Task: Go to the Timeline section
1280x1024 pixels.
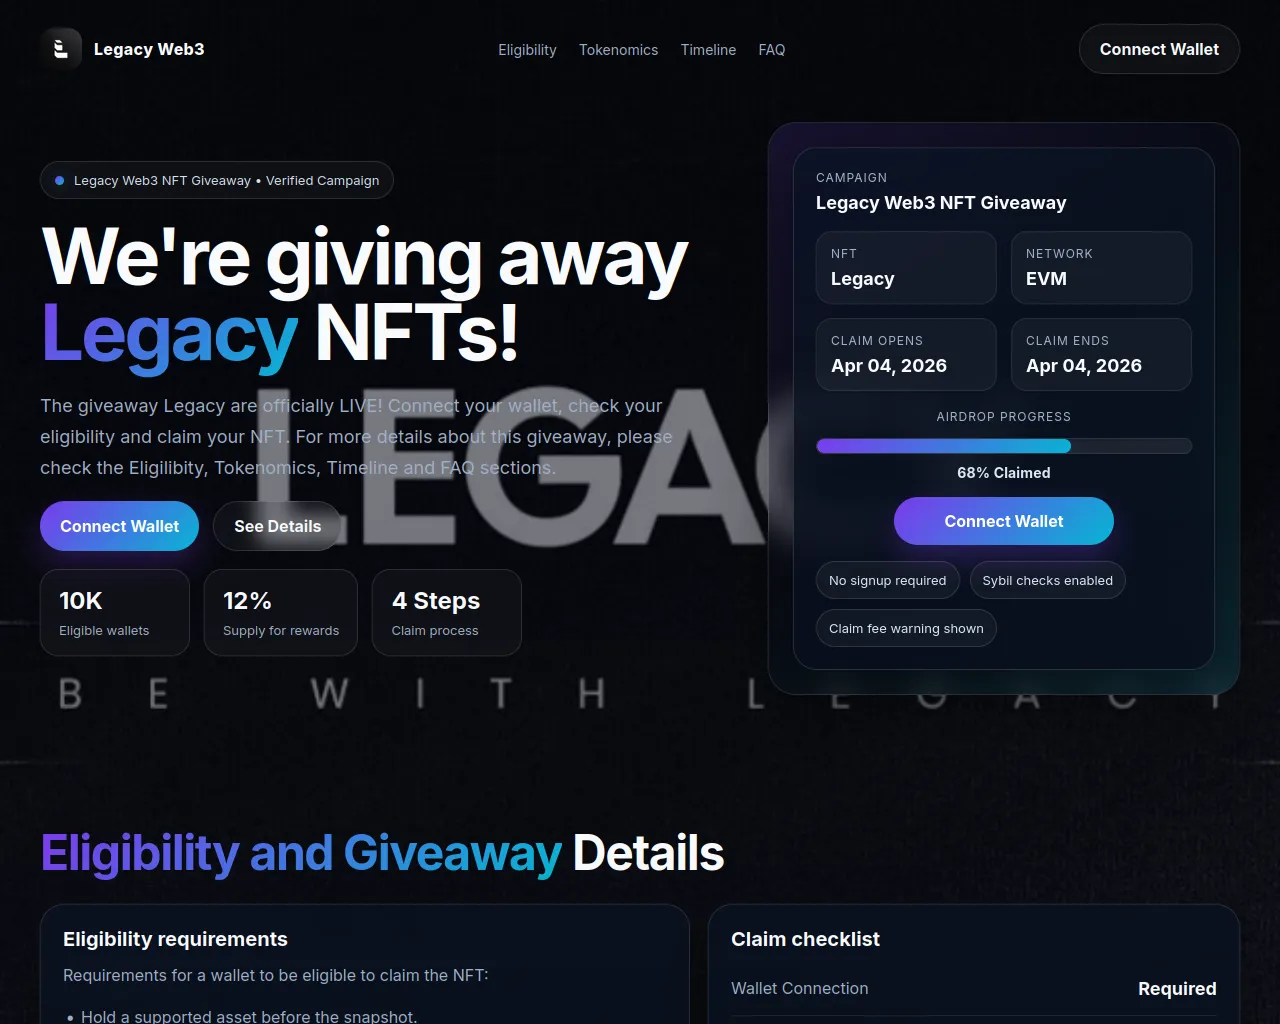Action: click(x=708, y=50)
